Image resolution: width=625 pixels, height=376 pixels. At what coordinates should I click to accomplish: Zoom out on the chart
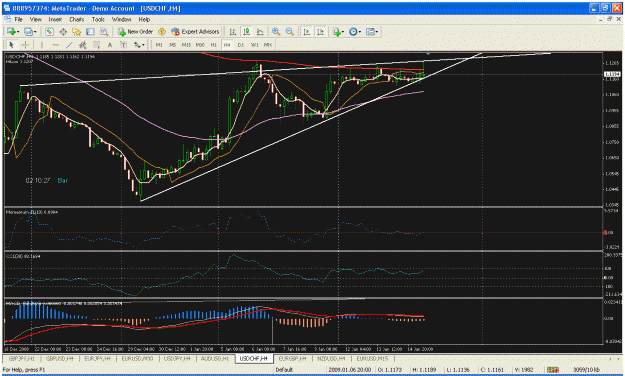click(x=290, y=31)
